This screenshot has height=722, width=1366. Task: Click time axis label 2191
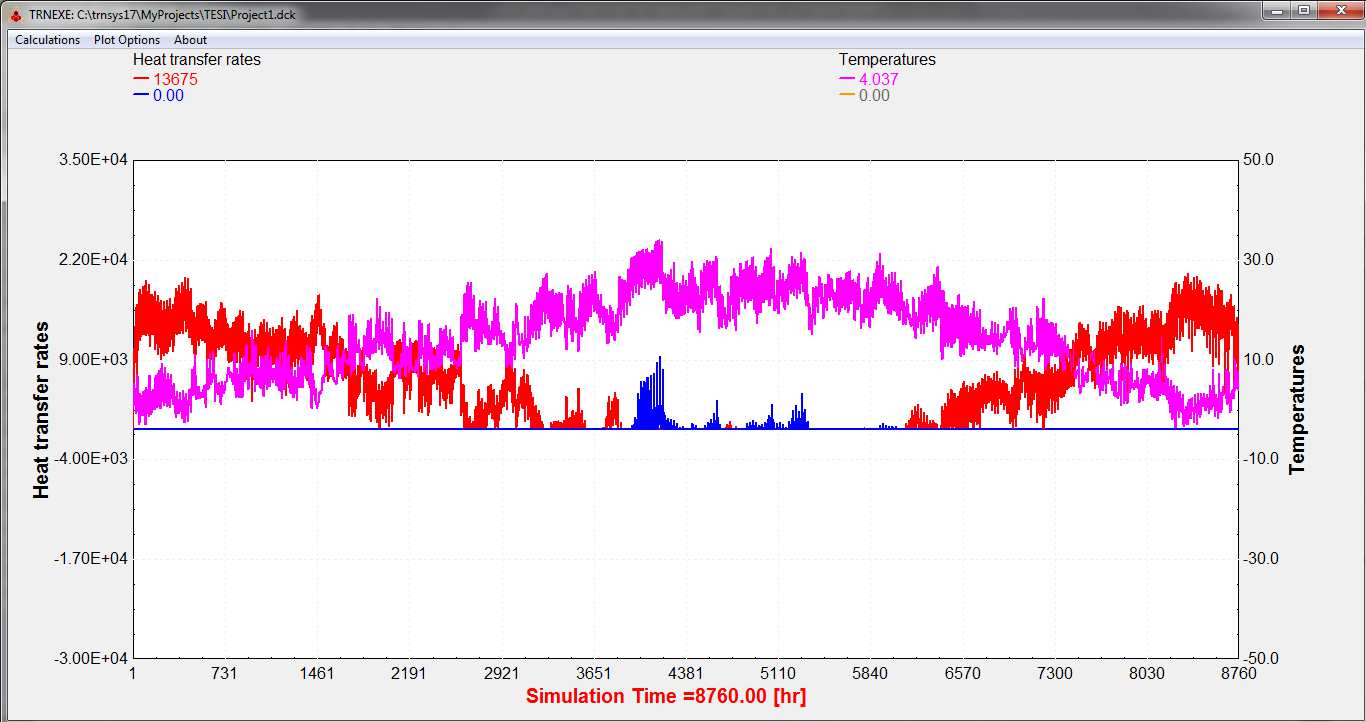click(x=409, y=674)
